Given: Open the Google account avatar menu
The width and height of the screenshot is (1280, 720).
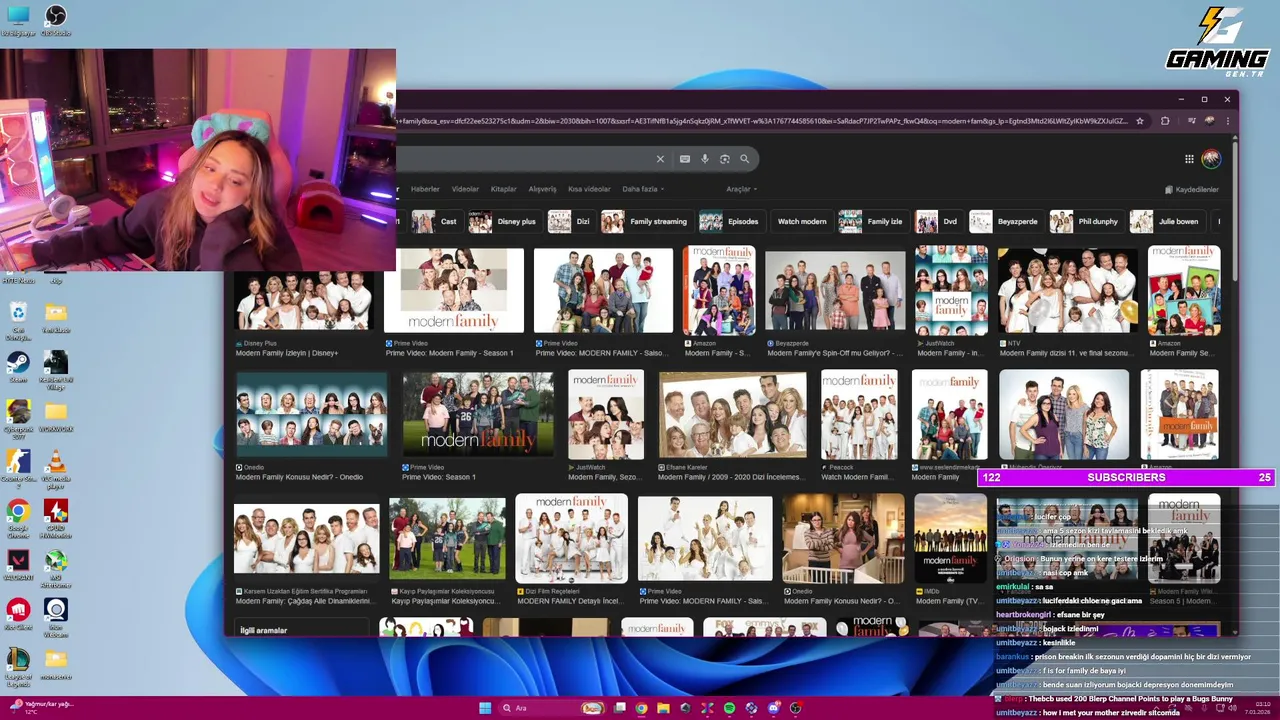Looking at the screenshot, I should click(x=1211, y=159).
